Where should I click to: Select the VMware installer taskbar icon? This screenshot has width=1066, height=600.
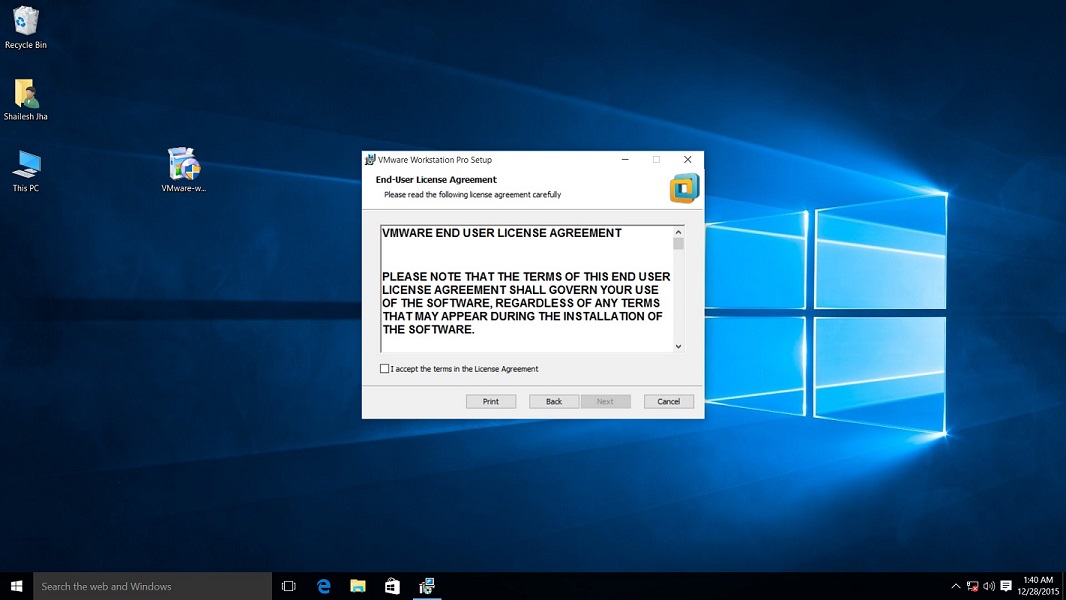427,586
